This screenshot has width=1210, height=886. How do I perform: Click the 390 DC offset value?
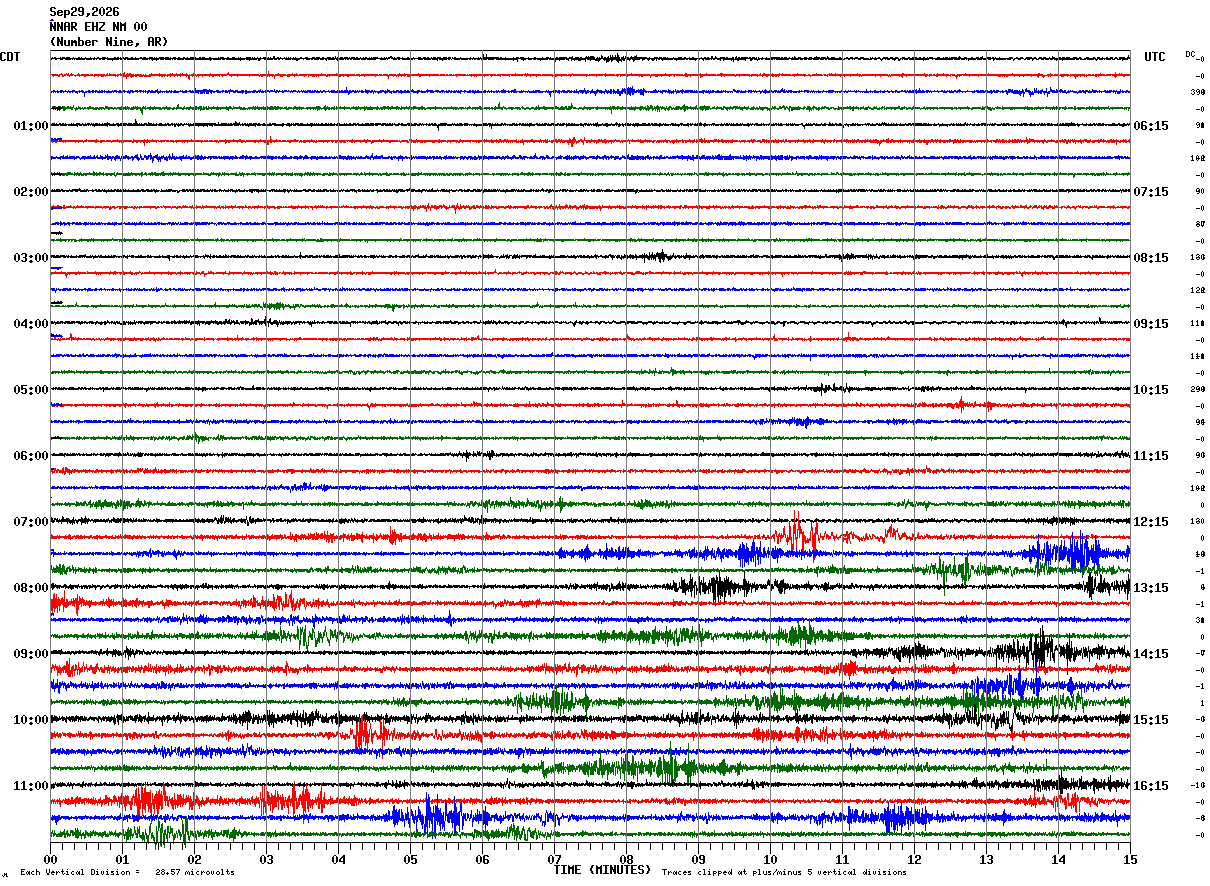1197,92
